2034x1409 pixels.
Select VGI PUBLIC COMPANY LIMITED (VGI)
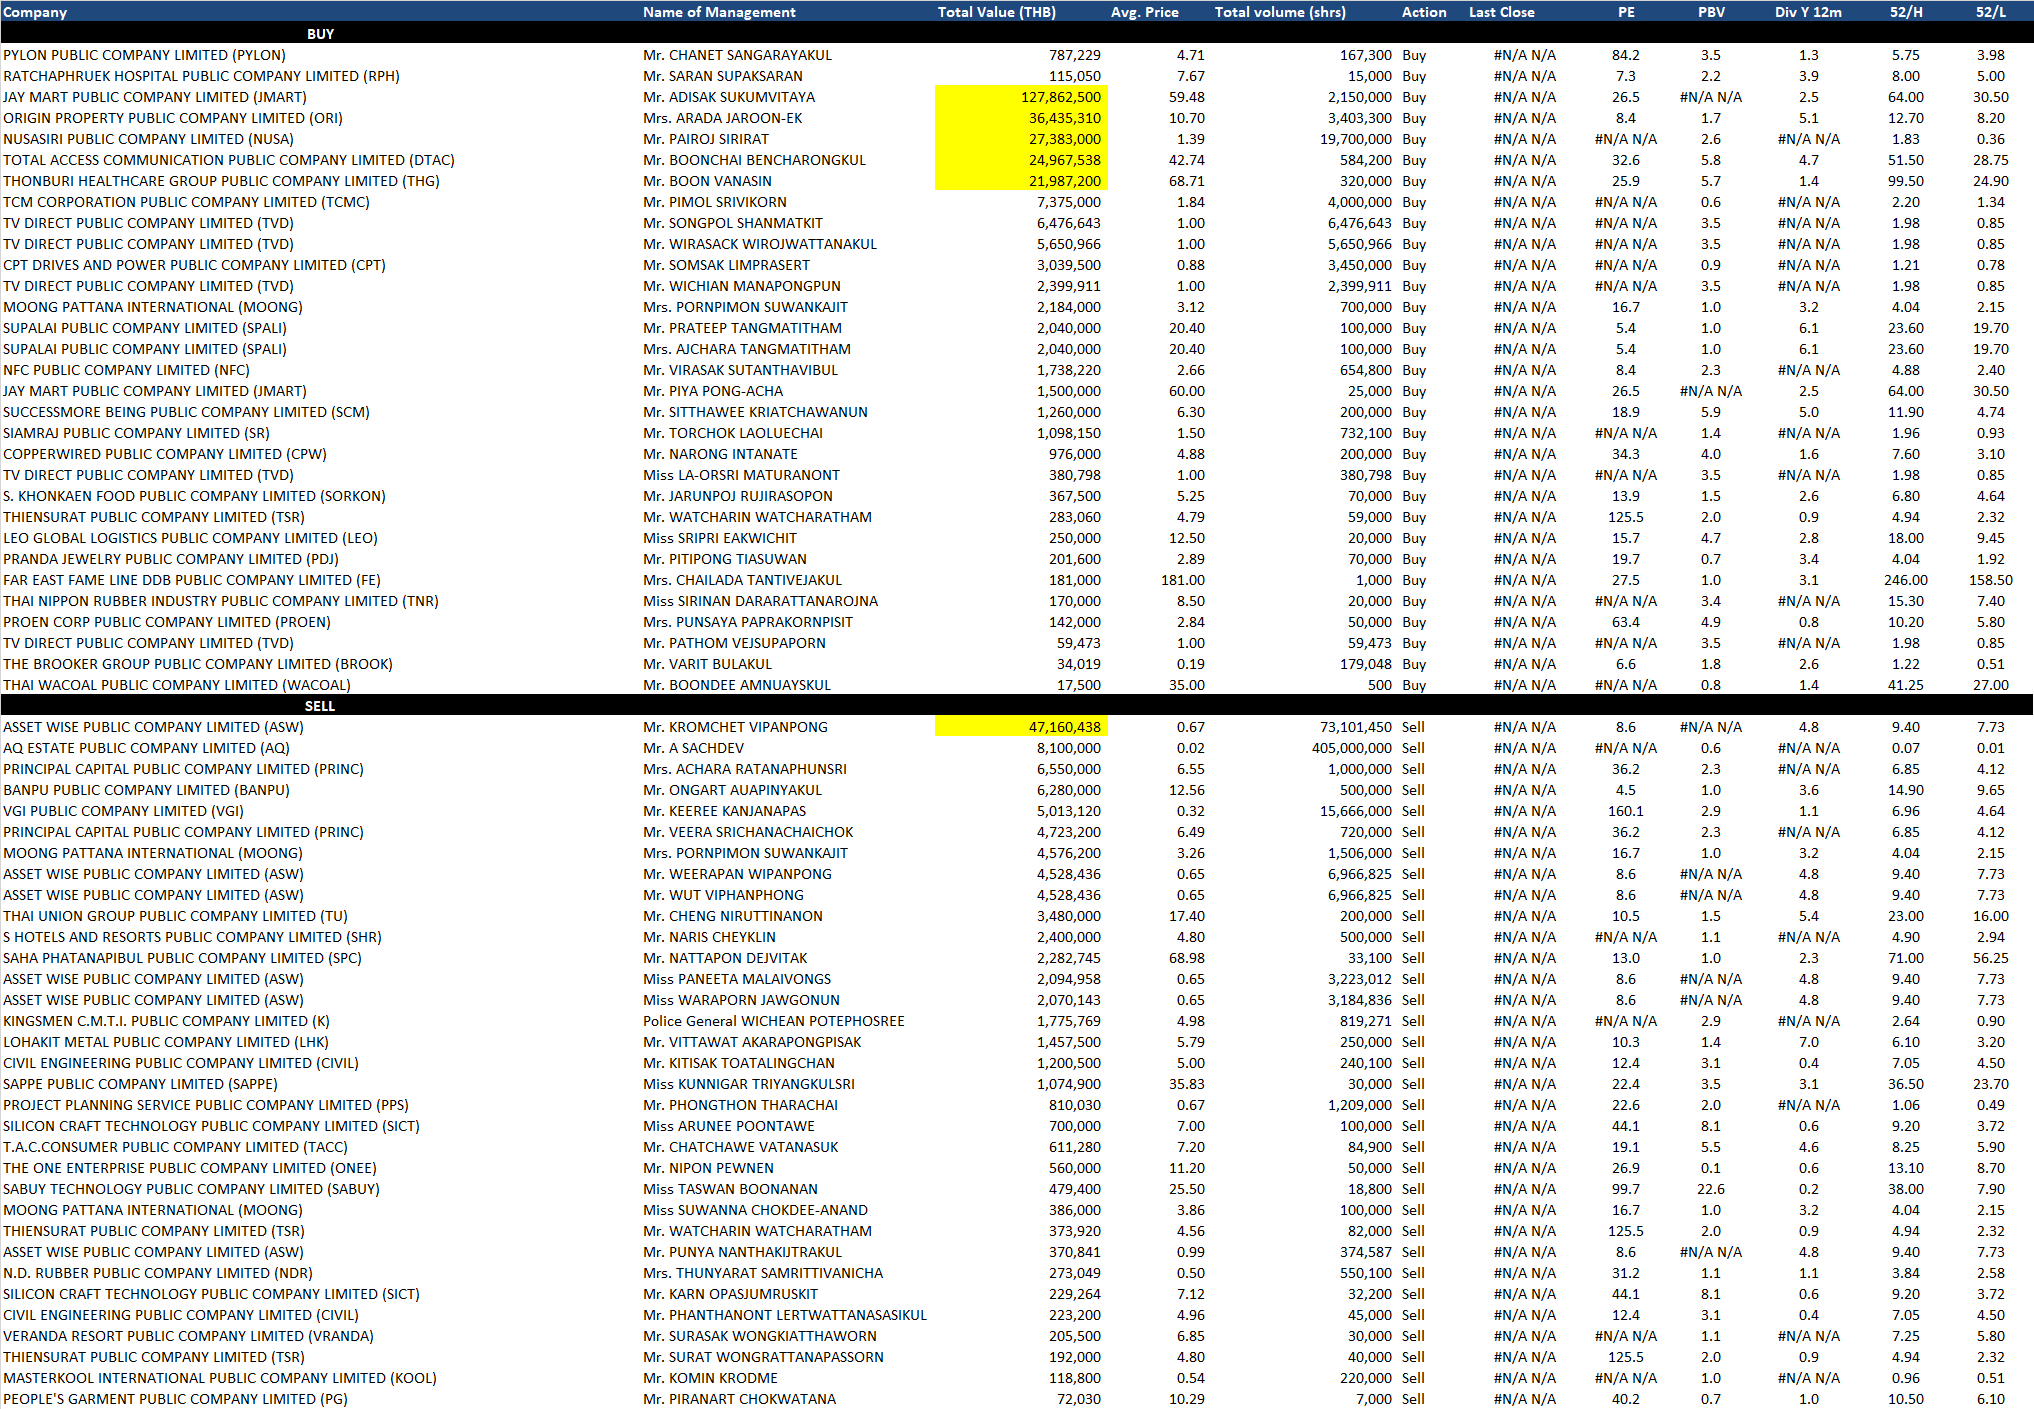coord(123,811)
